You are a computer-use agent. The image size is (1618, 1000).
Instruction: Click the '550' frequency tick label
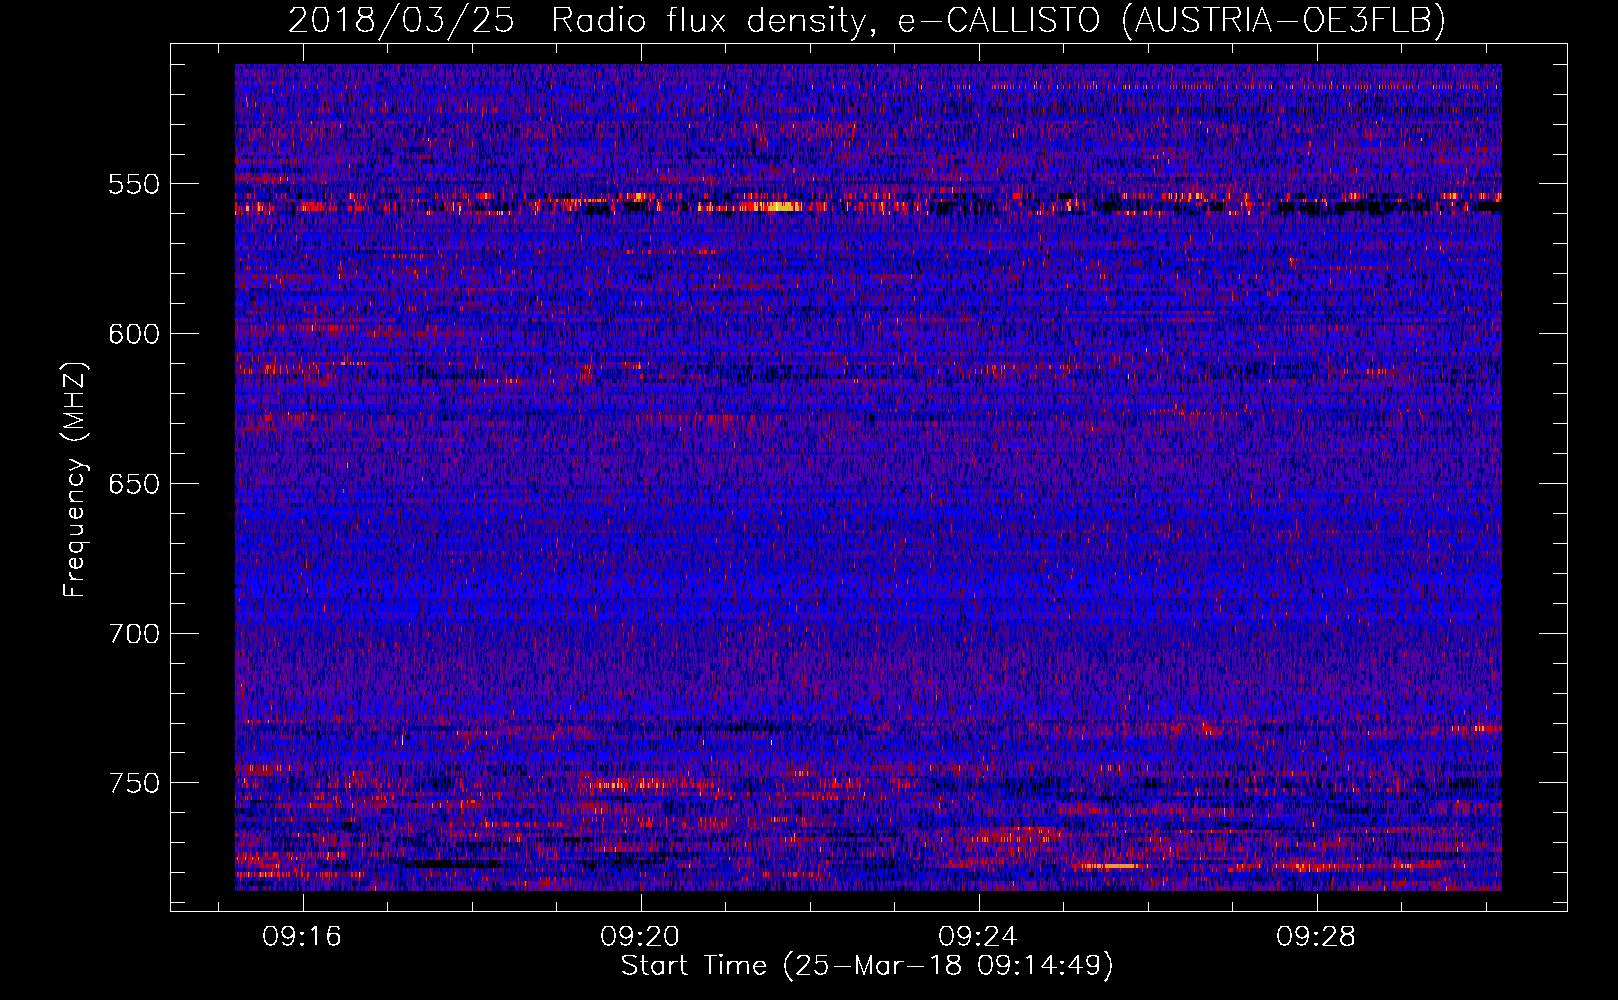pyautogui.click(x=134, y=184)
